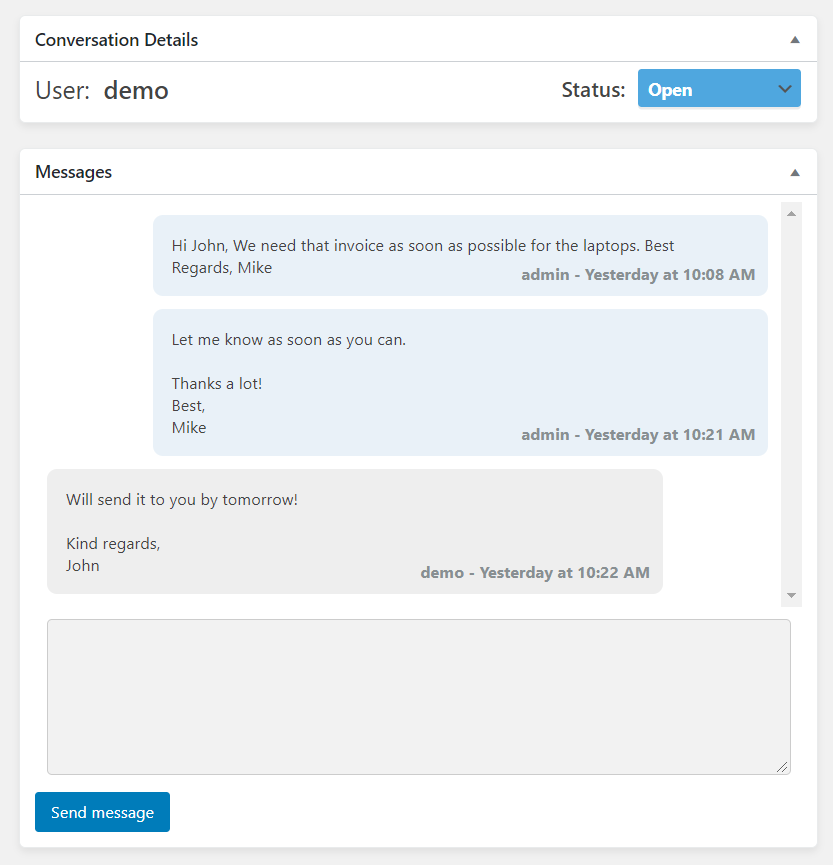
Task: Click the Messages panel title
Action: 74,172
